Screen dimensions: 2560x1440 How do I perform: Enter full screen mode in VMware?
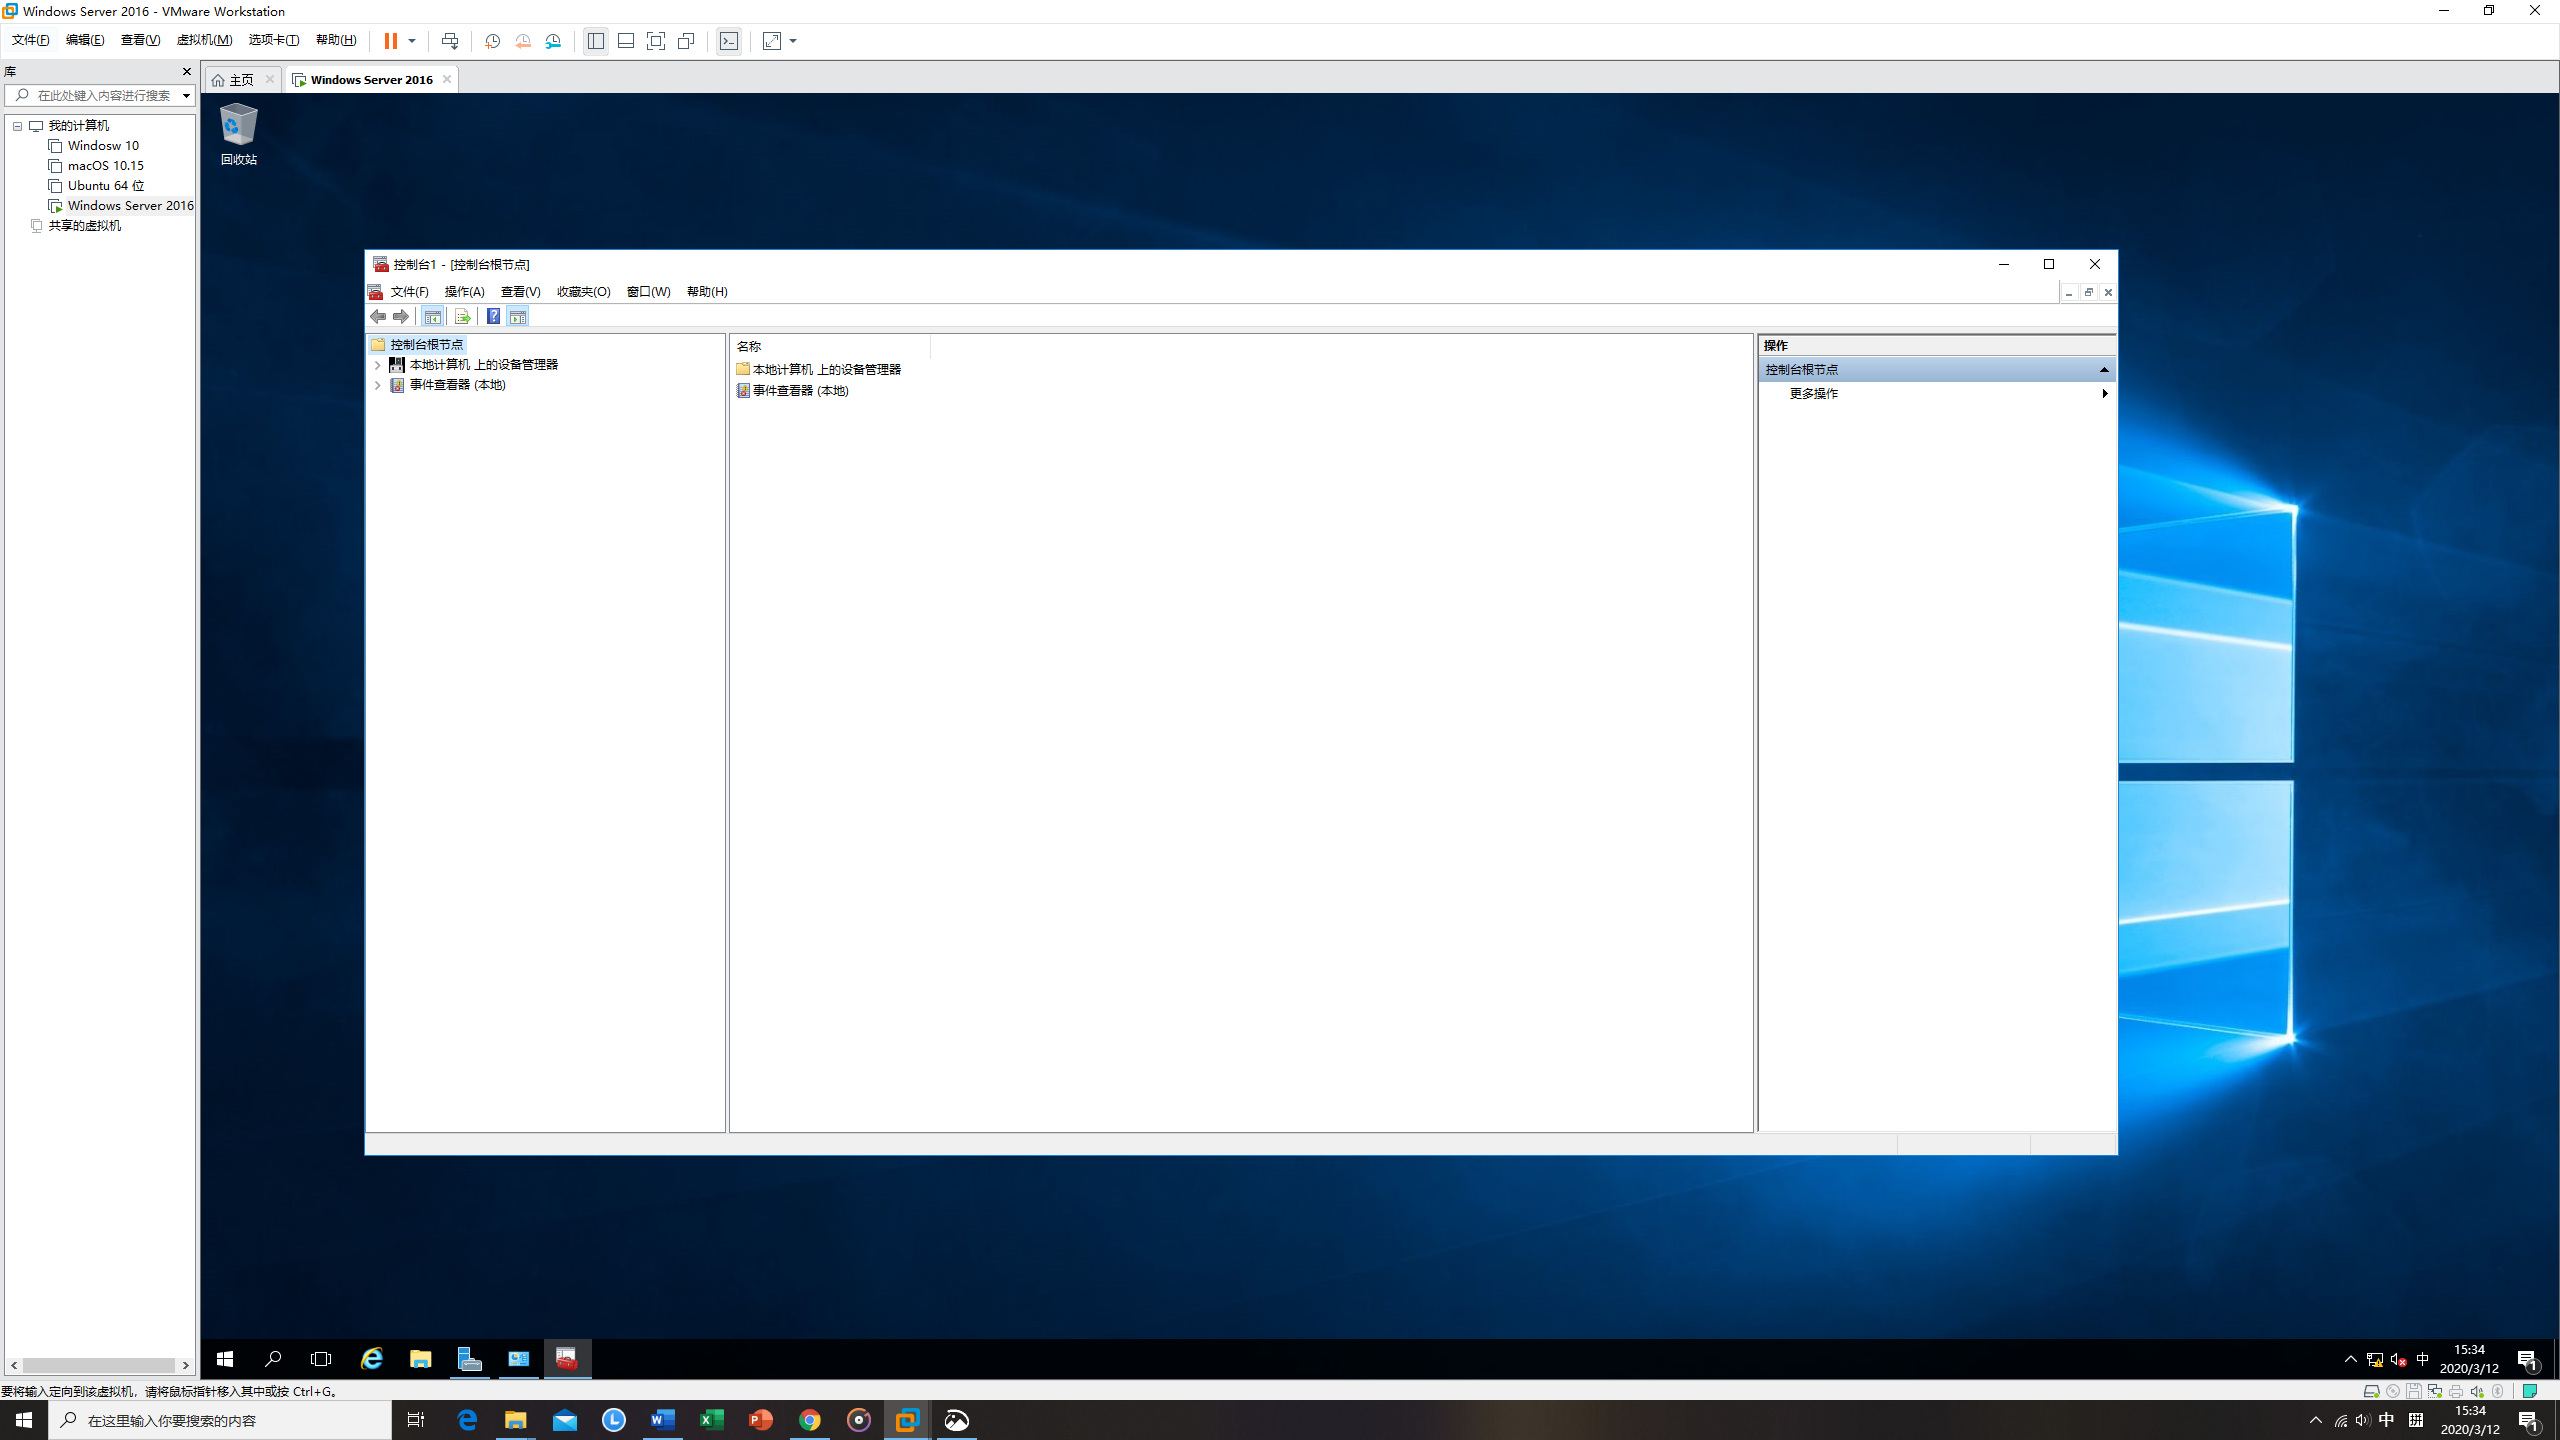point(656,41)
